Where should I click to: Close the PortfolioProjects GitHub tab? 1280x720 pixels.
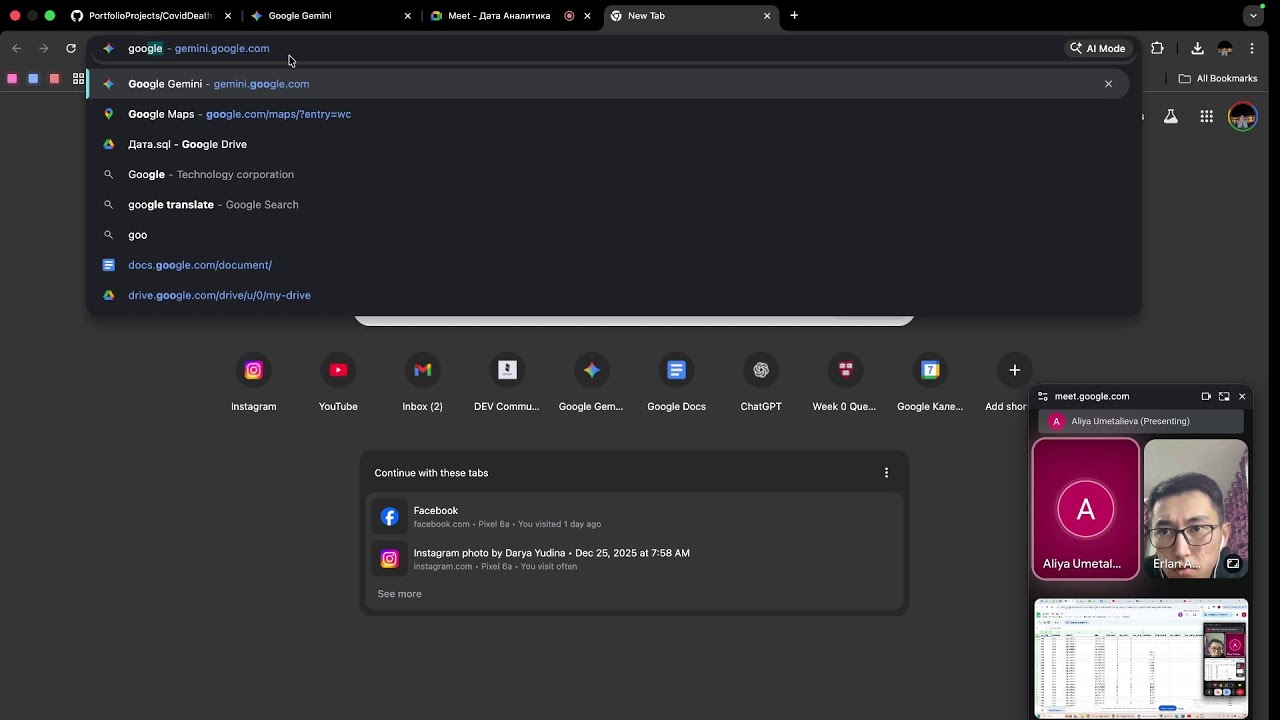click(228, 16)
